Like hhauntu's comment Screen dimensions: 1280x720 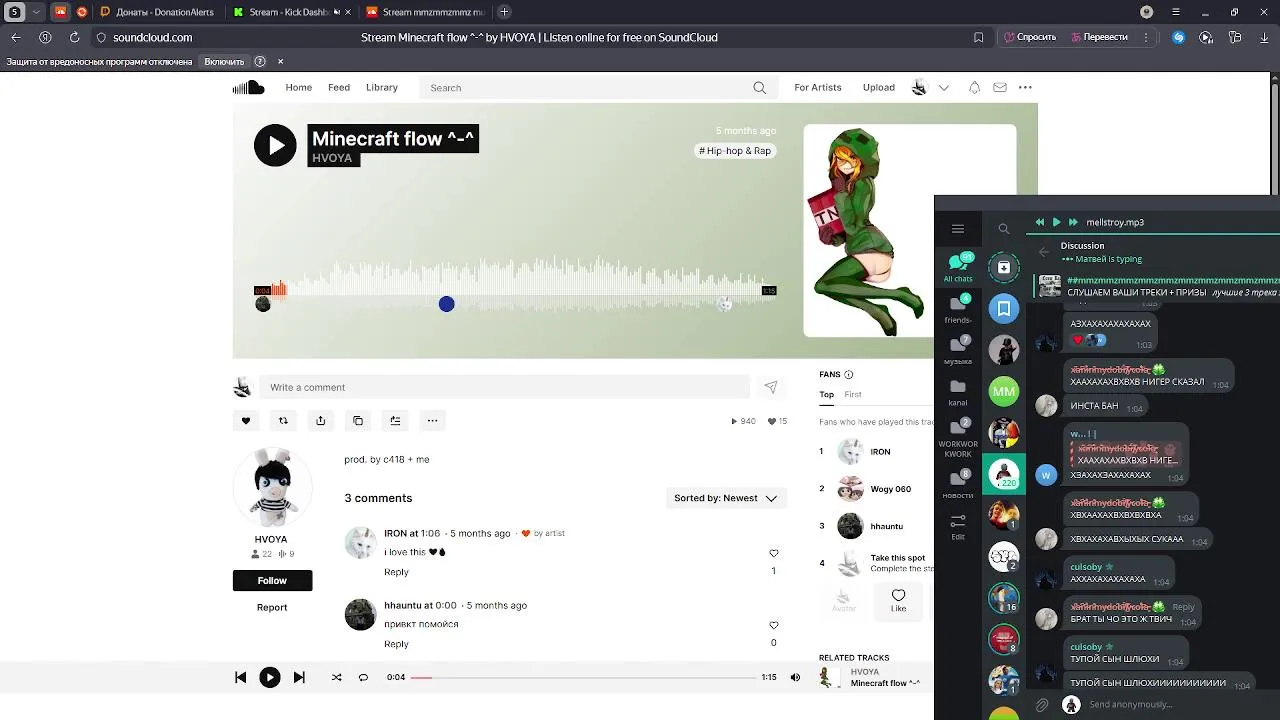click(773, 625)
